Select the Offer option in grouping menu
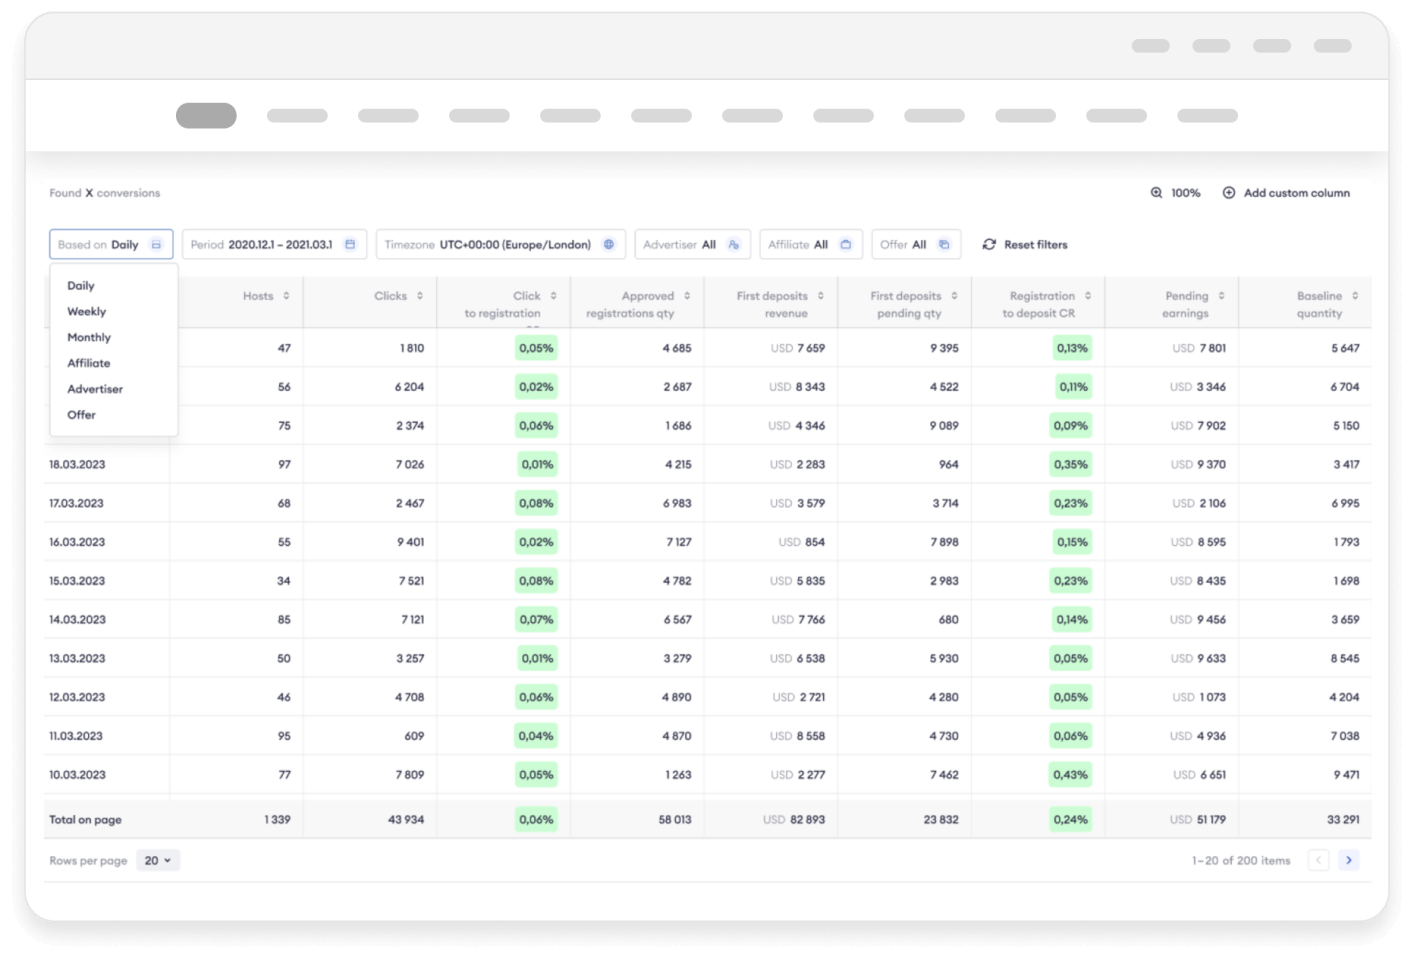Image resolution: width=1414 pixels, height=960 pixels. (x=81, y=415)
